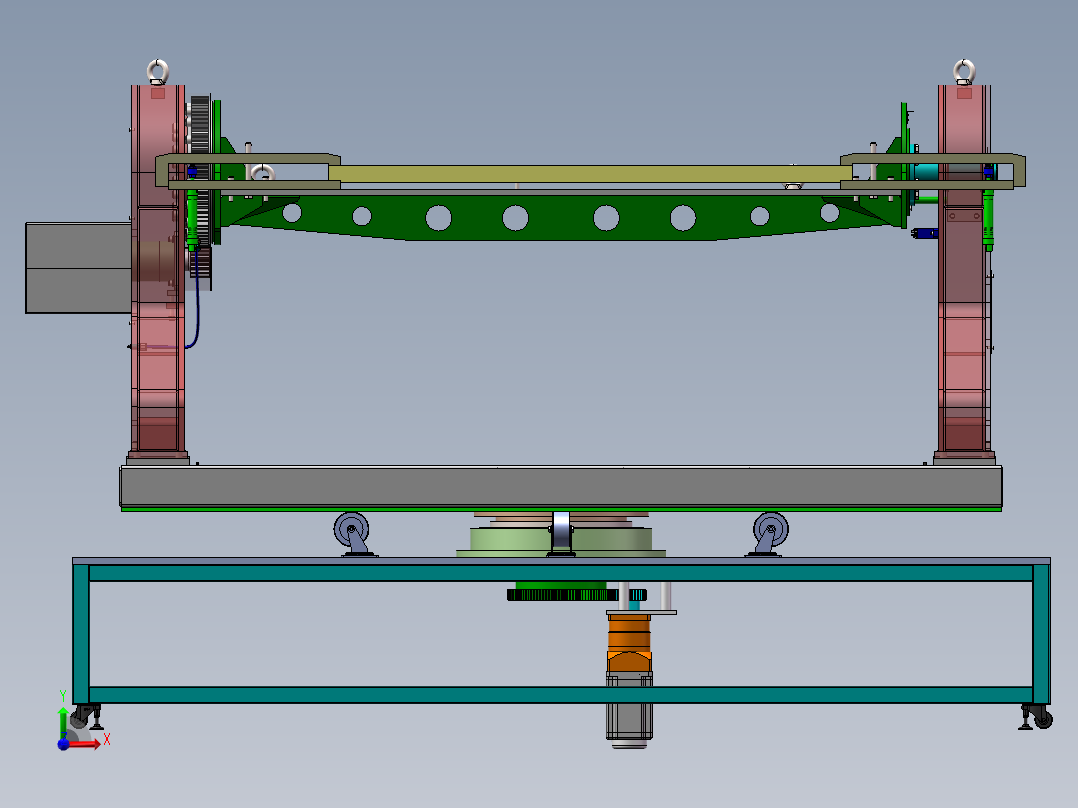Click the red X axis of the triad
This screenshot has width=1078, height=808.
coord(84,744)
